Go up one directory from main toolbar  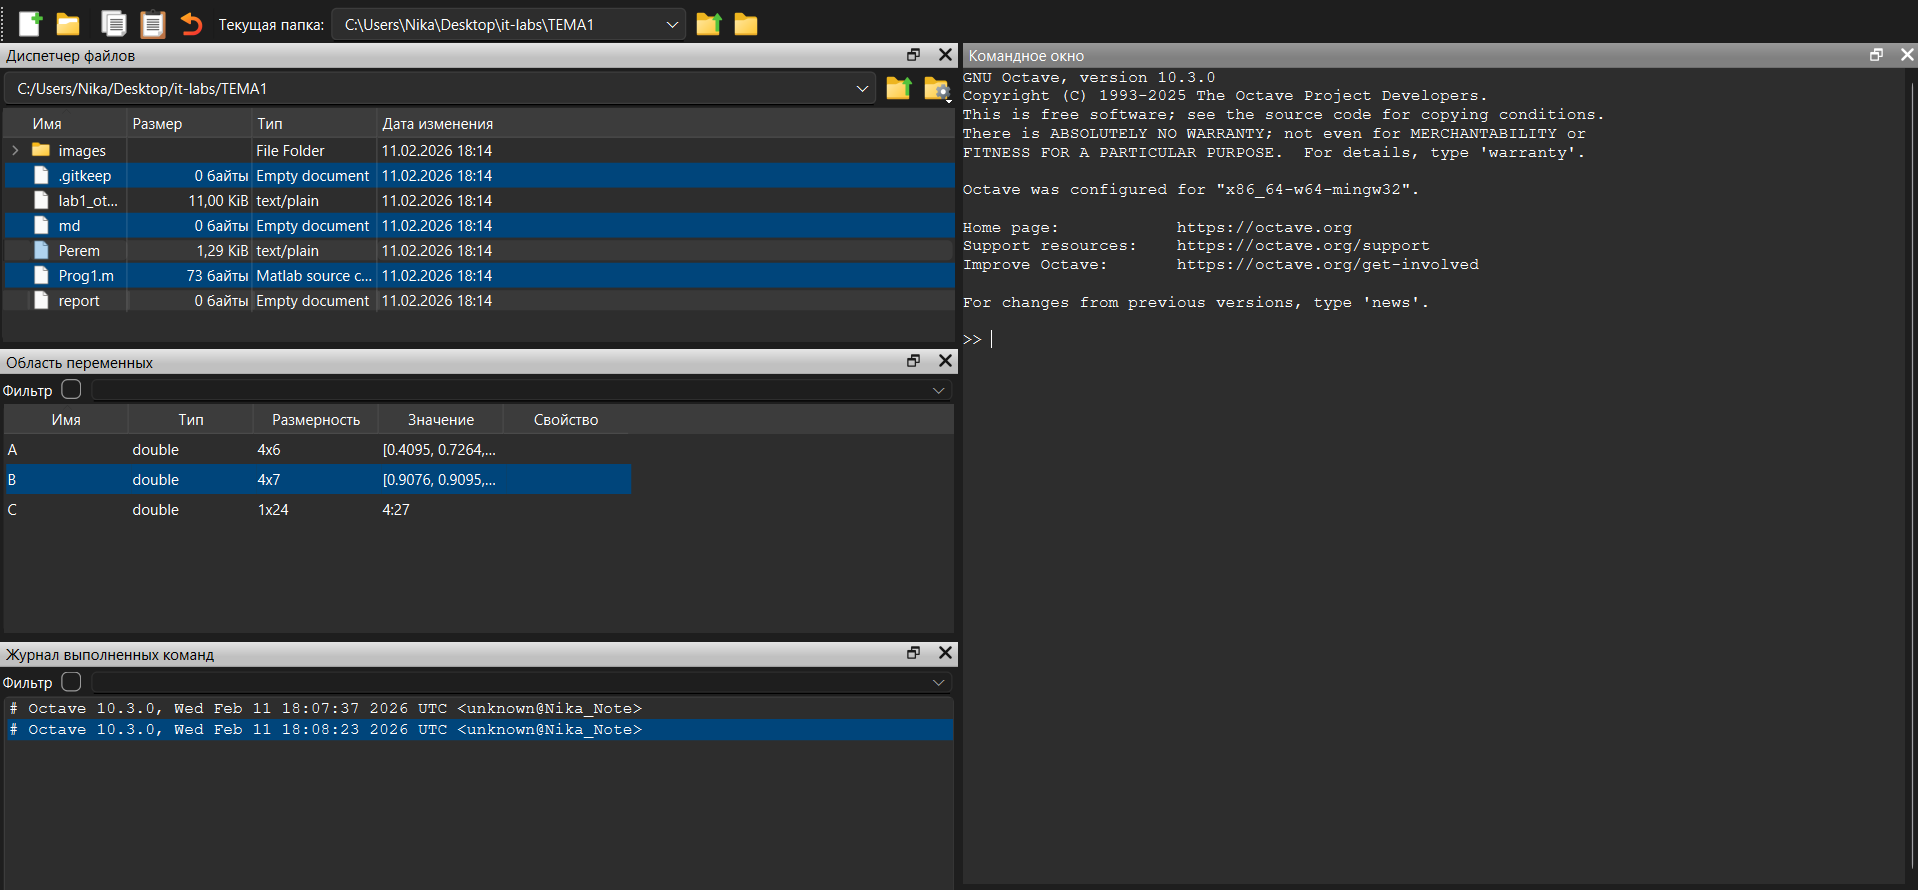(x=709, y=24)
